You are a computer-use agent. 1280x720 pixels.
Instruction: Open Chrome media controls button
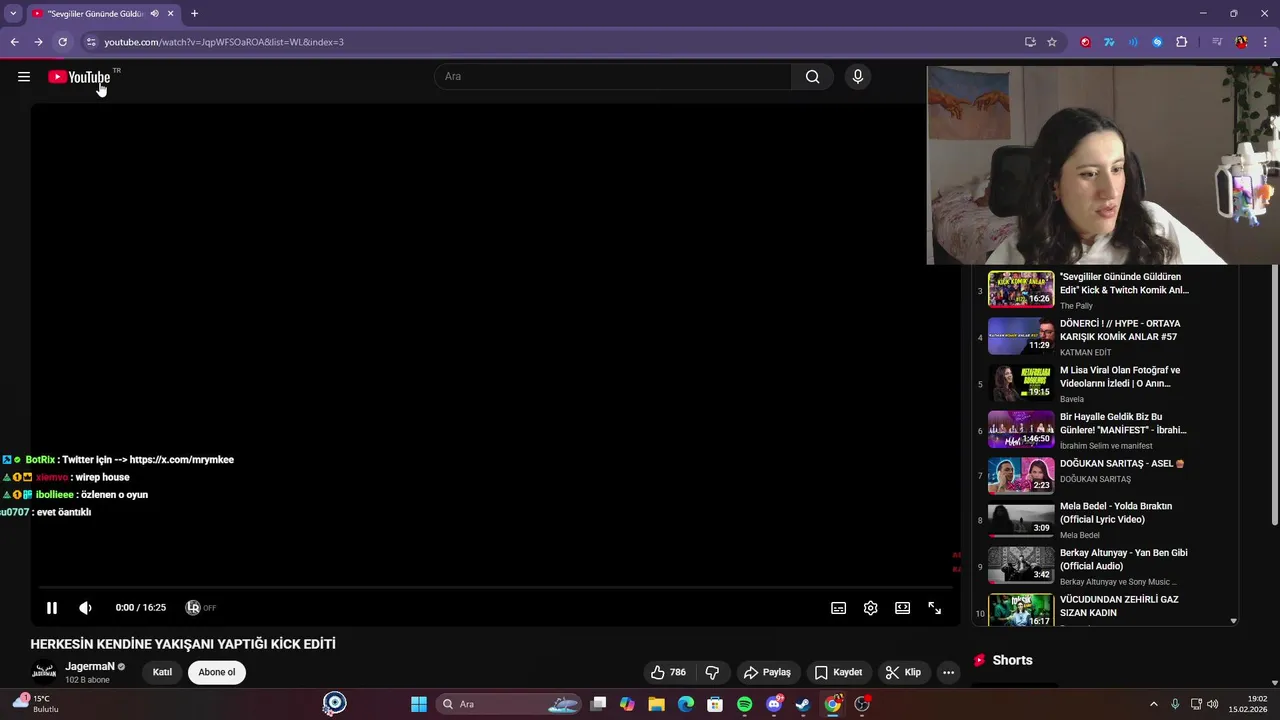point(1217,42)
